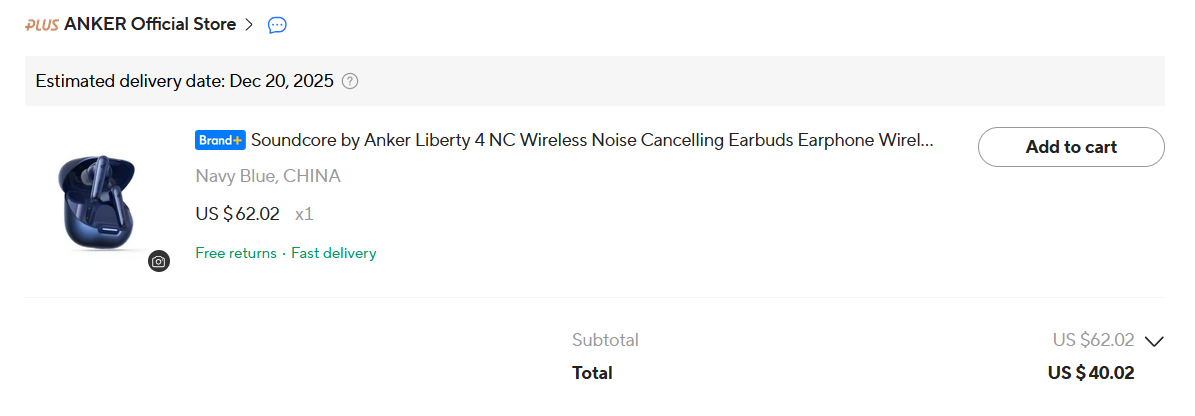The image size is (1195, 416).
Task: Click the total amount US $40.02
Action: [1091, 373]
